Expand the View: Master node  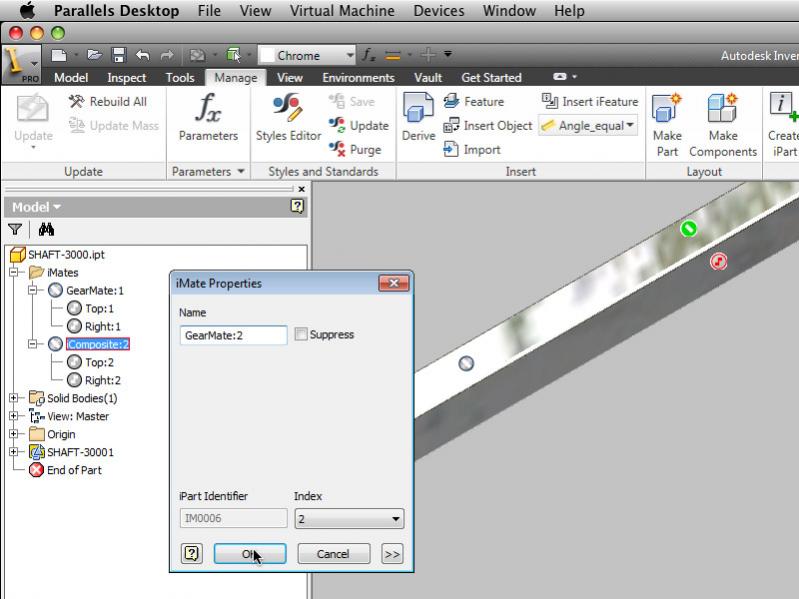point(14,416)
